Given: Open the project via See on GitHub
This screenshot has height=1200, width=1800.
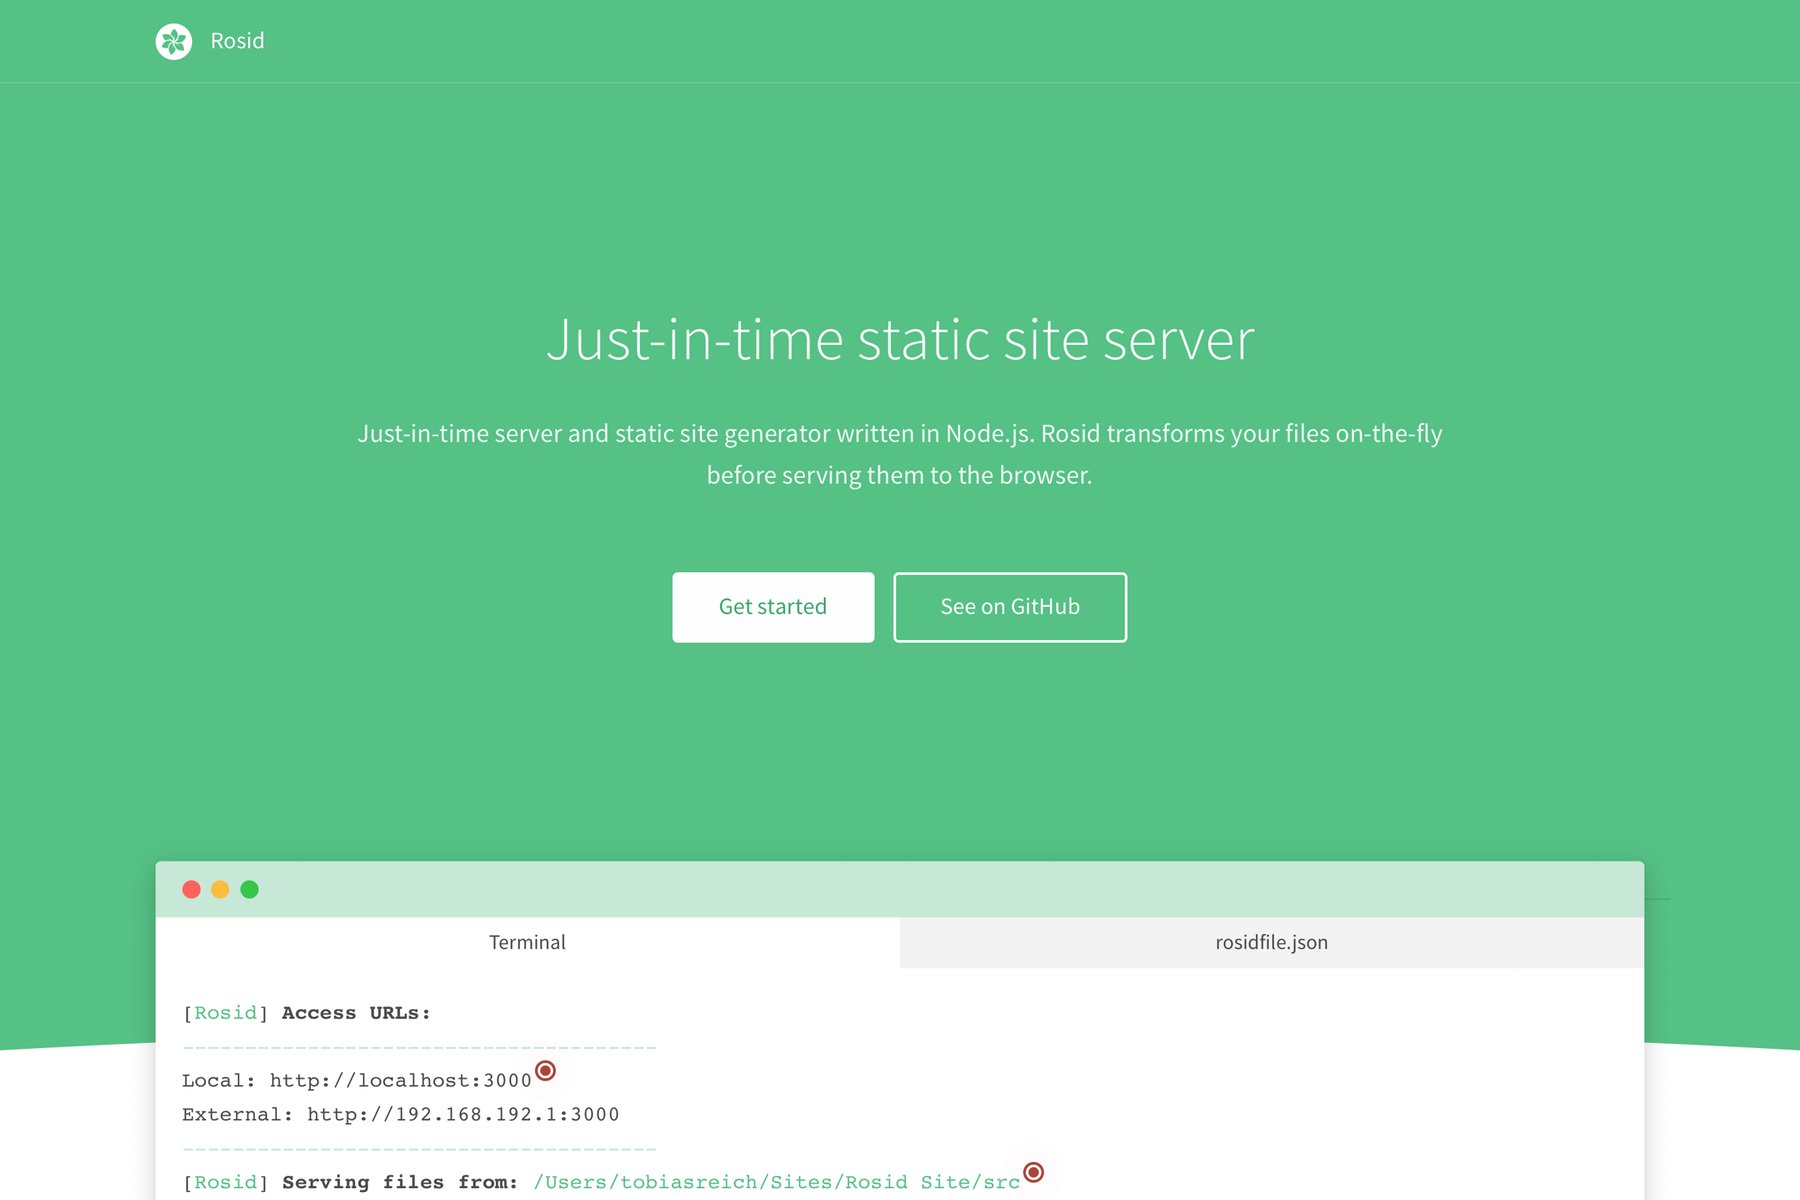Looking at the screenshot, I should [x=1010, y=607].
